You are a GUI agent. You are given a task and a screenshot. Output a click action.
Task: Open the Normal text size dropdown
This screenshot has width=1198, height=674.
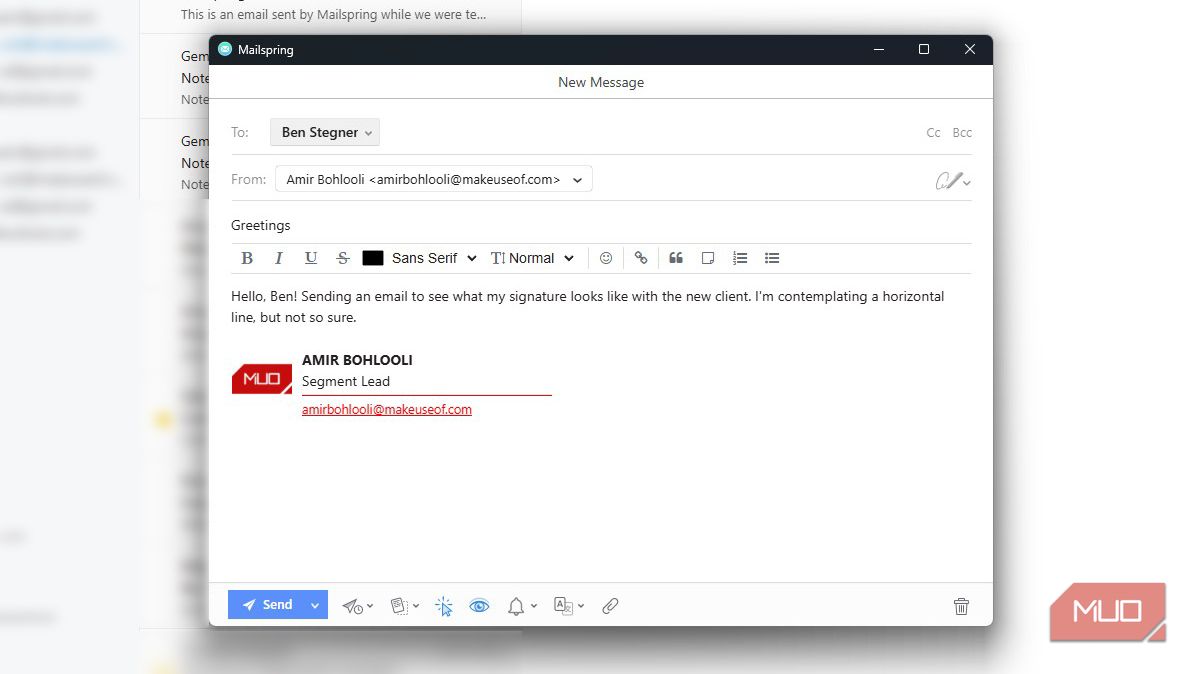pyautogui.click(x=533, y=258)
